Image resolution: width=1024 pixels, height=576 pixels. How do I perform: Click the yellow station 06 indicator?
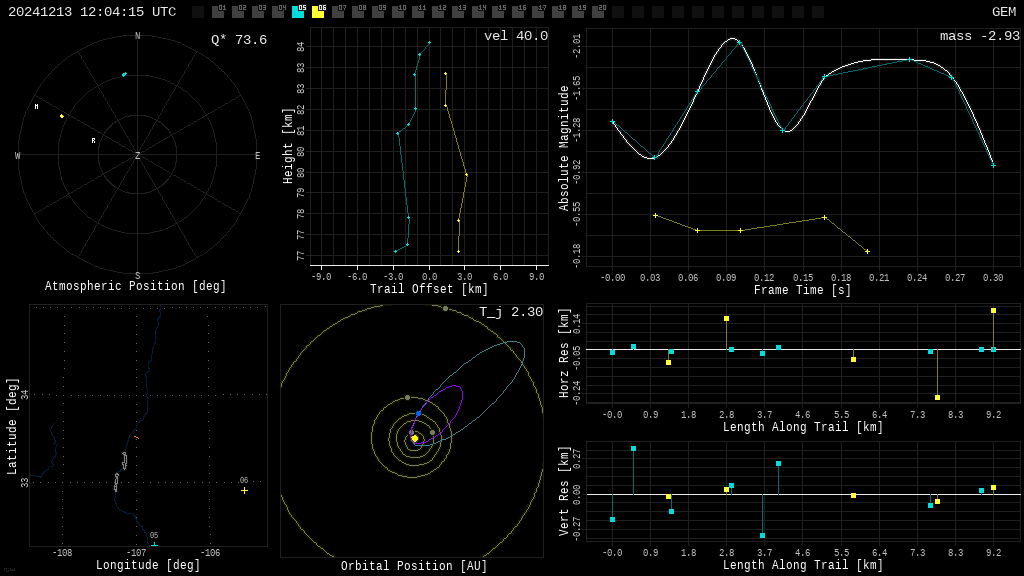pos(318,12)
